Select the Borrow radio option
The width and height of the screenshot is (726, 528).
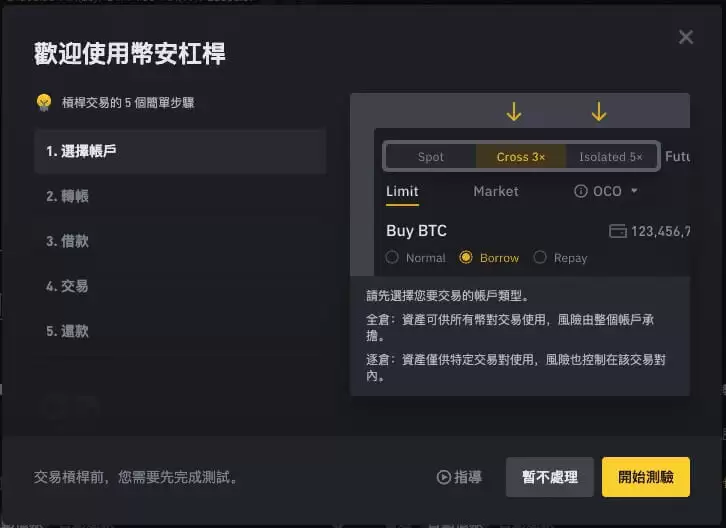tap(466, 257)
